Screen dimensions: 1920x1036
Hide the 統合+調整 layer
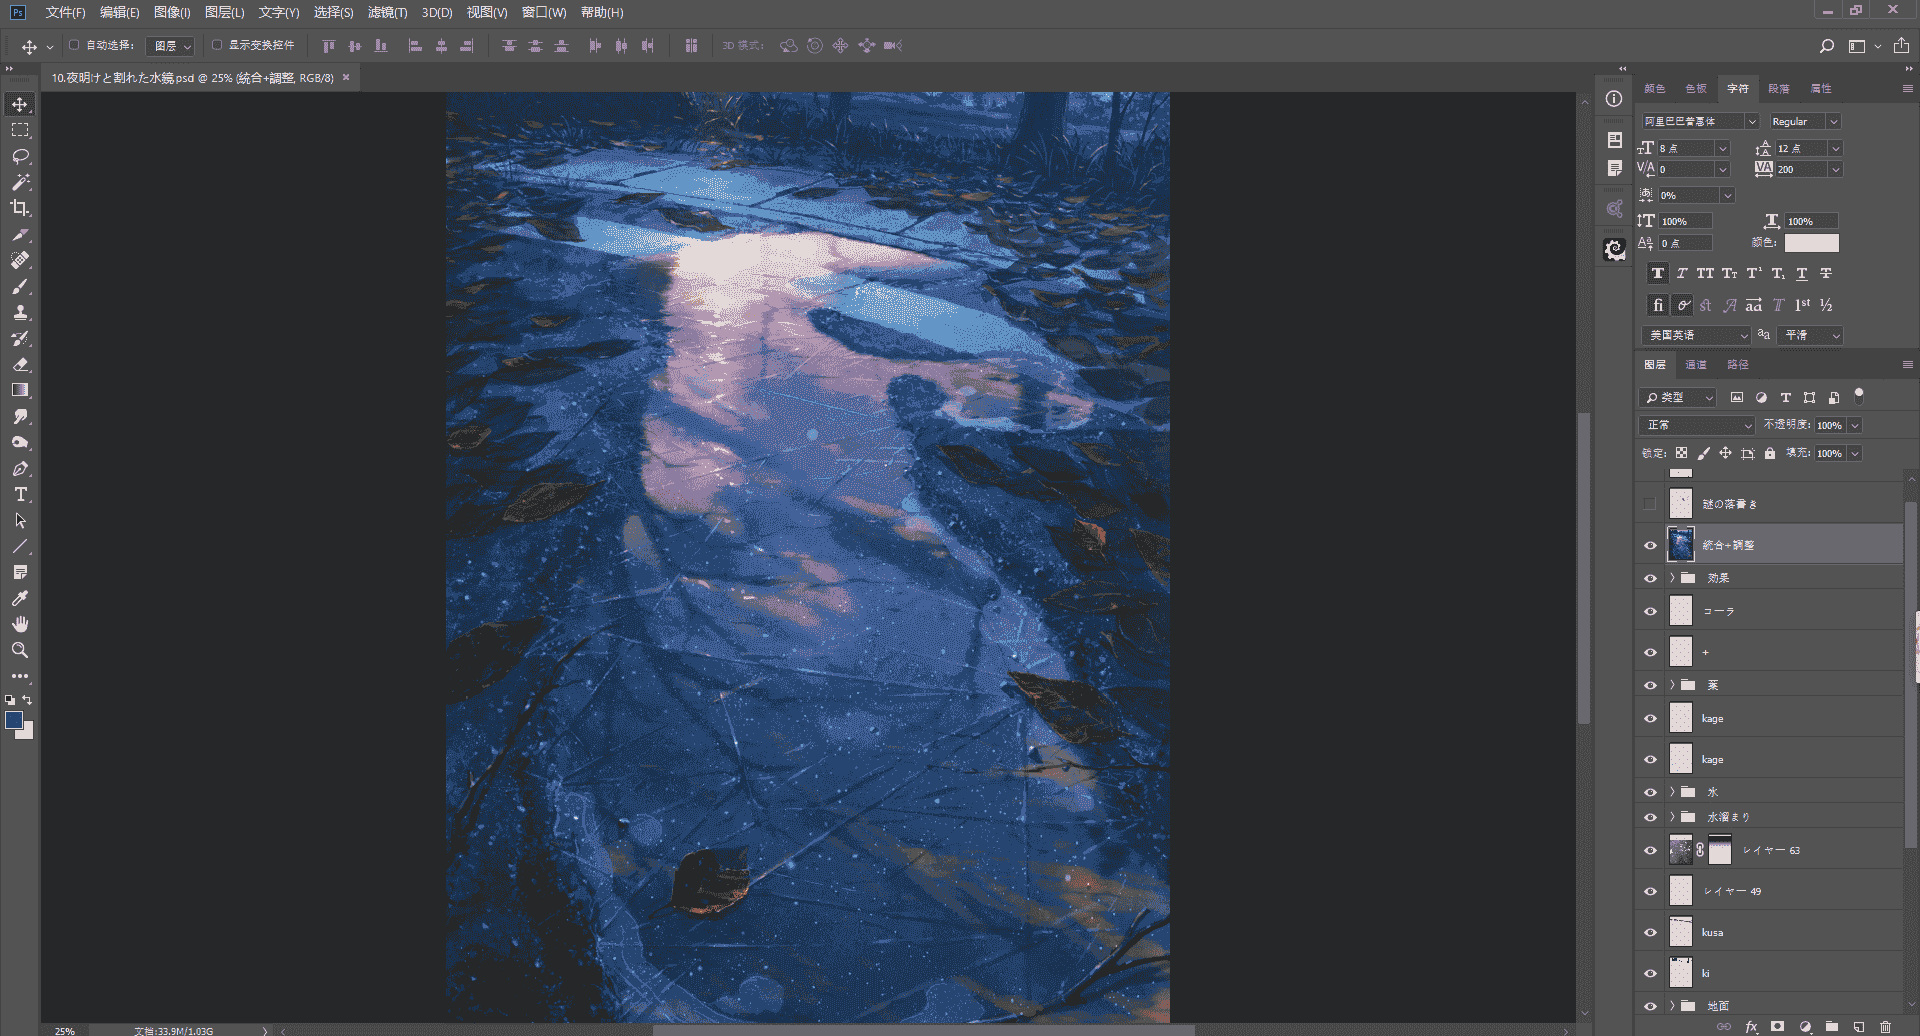(x=1650, y=545)
